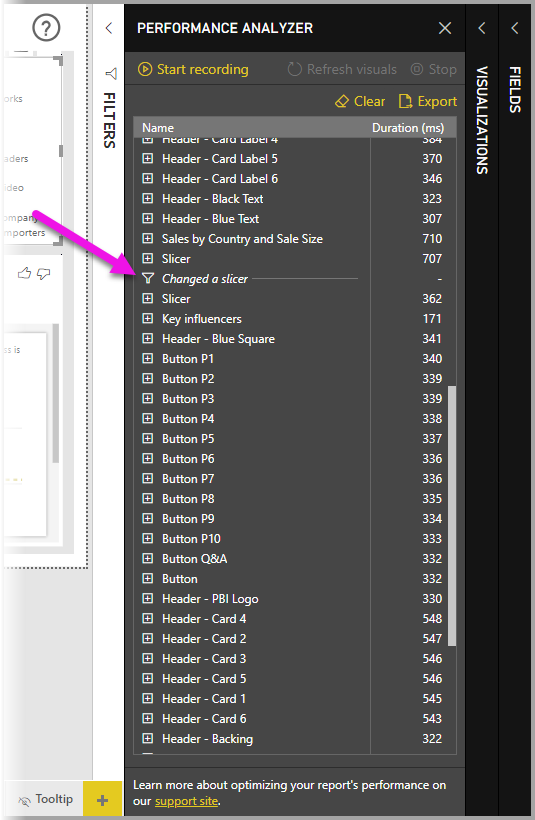The height and width of the screenshot is (820, 535).
Task: Export the performance results
Action: point(428,101)
